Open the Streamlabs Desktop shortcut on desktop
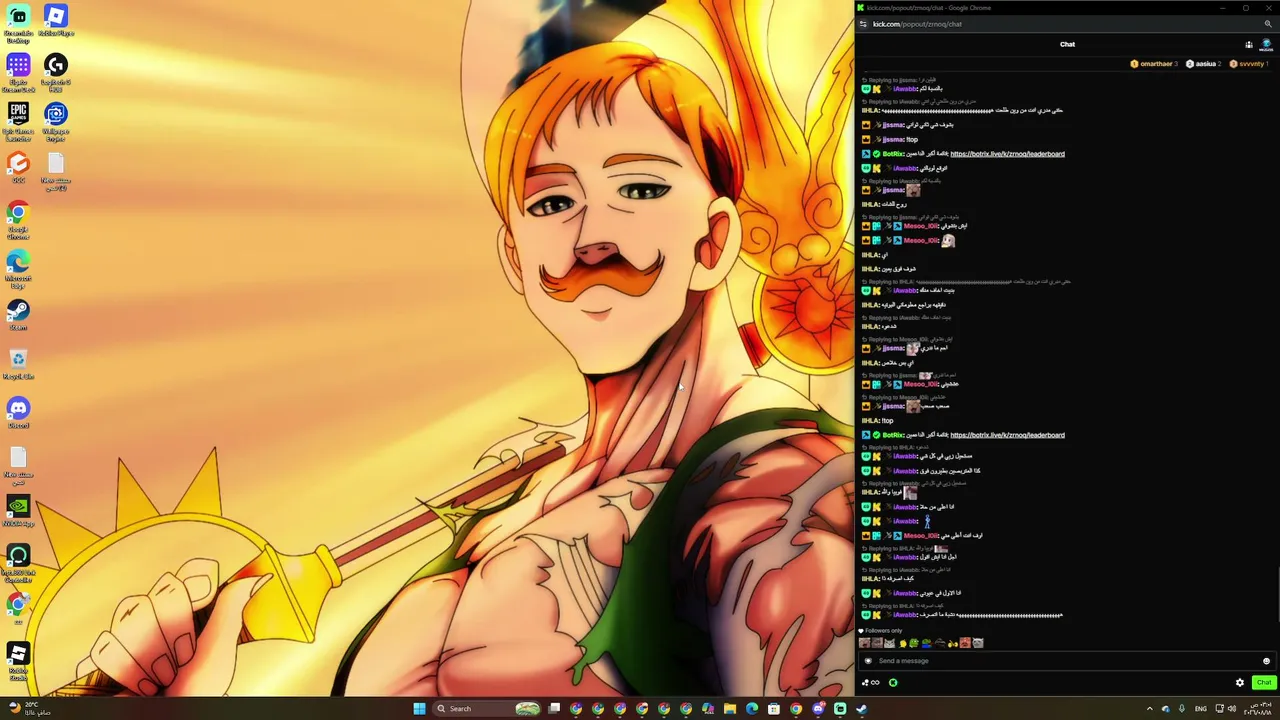The width and height of the screenshot is (1280, 720). (x=18, y=22)
